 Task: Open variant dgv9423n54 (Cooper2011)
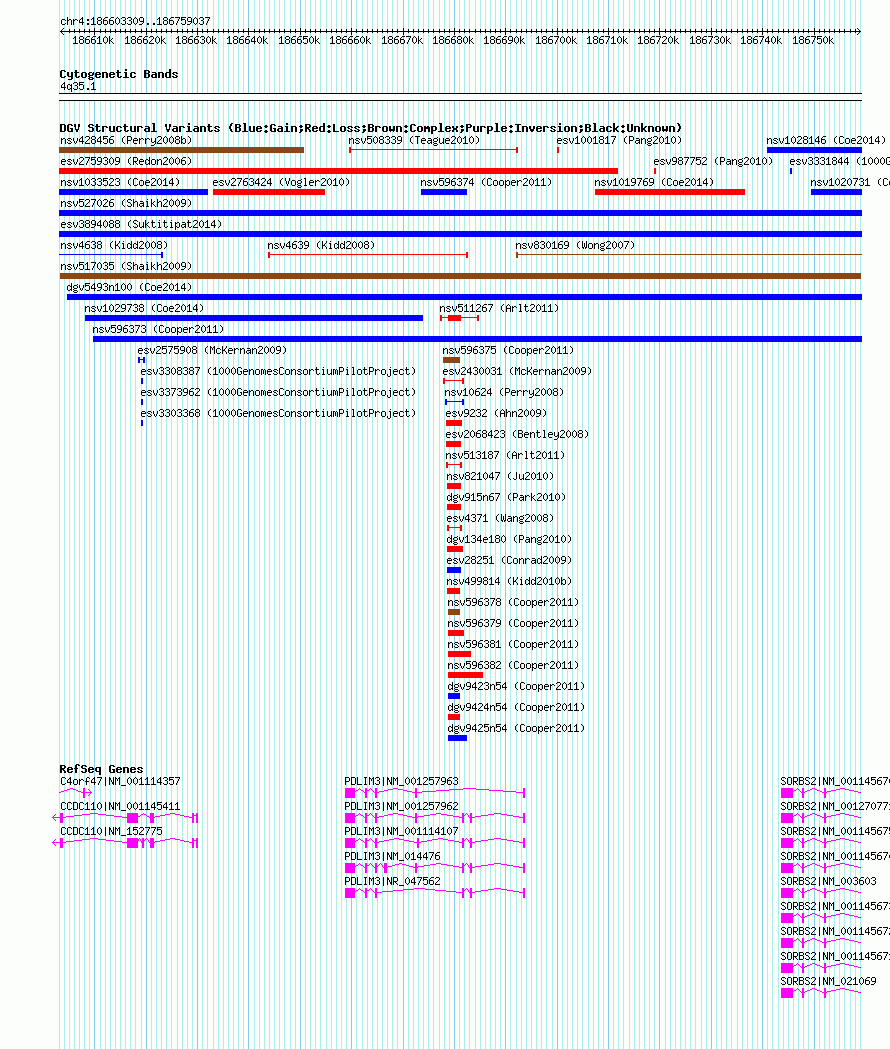click(x=516, y=686)
